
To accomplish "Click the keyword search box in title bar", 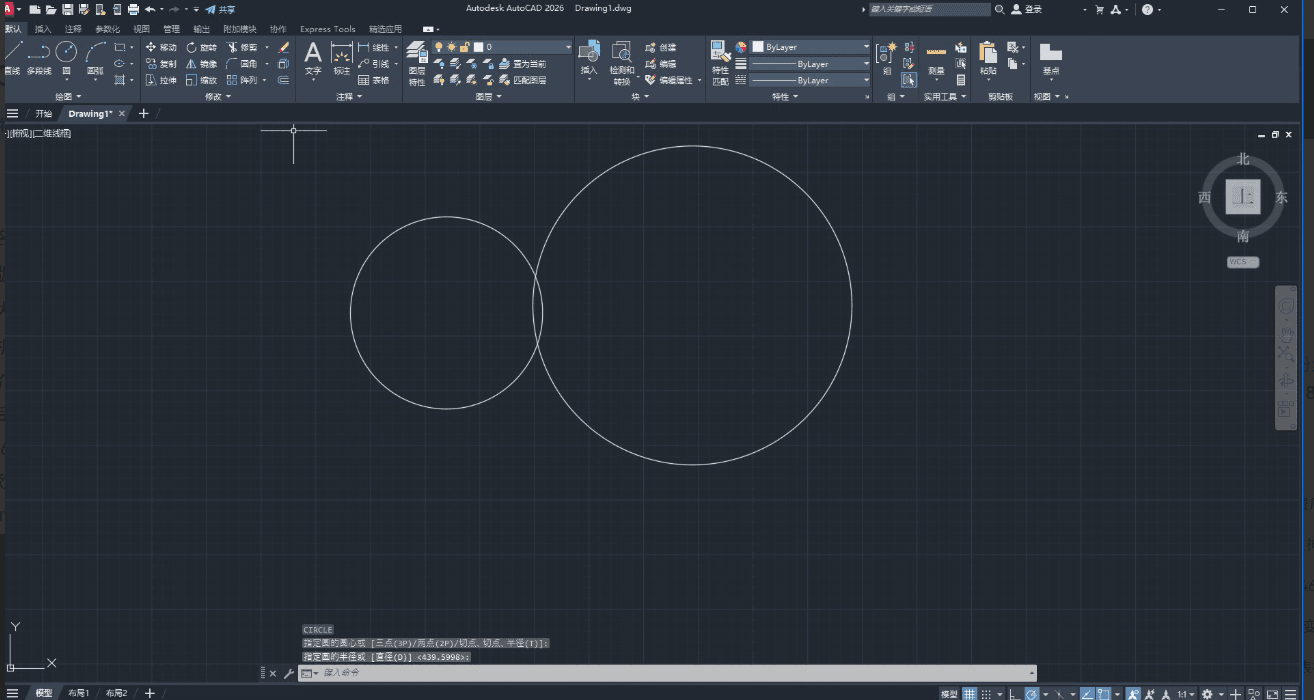I will [928, 9].
